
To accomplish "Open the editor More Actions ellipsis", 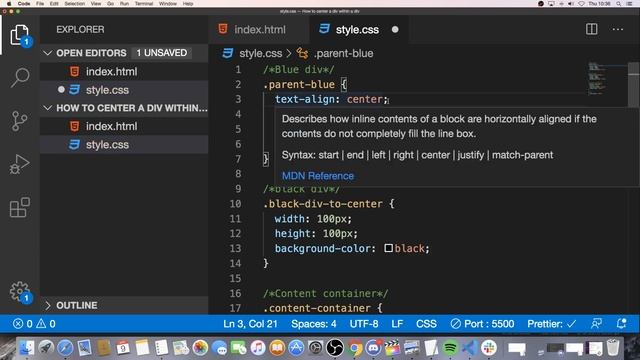I will (x=618, y=29).
